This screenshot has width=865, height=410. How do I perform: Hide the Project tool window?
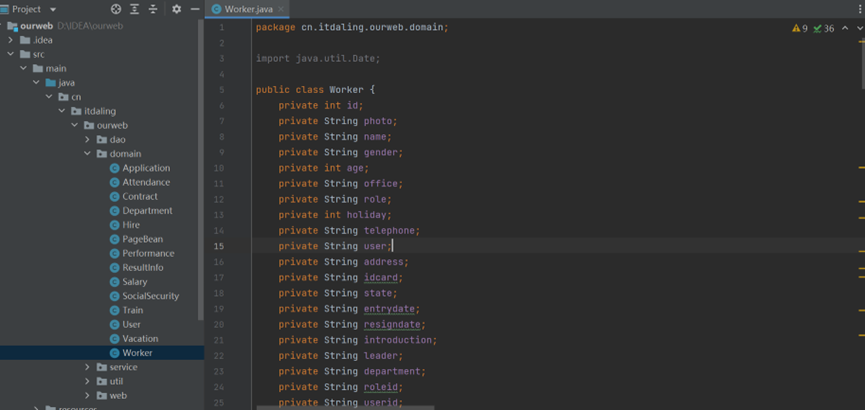[x=195, y=9]
